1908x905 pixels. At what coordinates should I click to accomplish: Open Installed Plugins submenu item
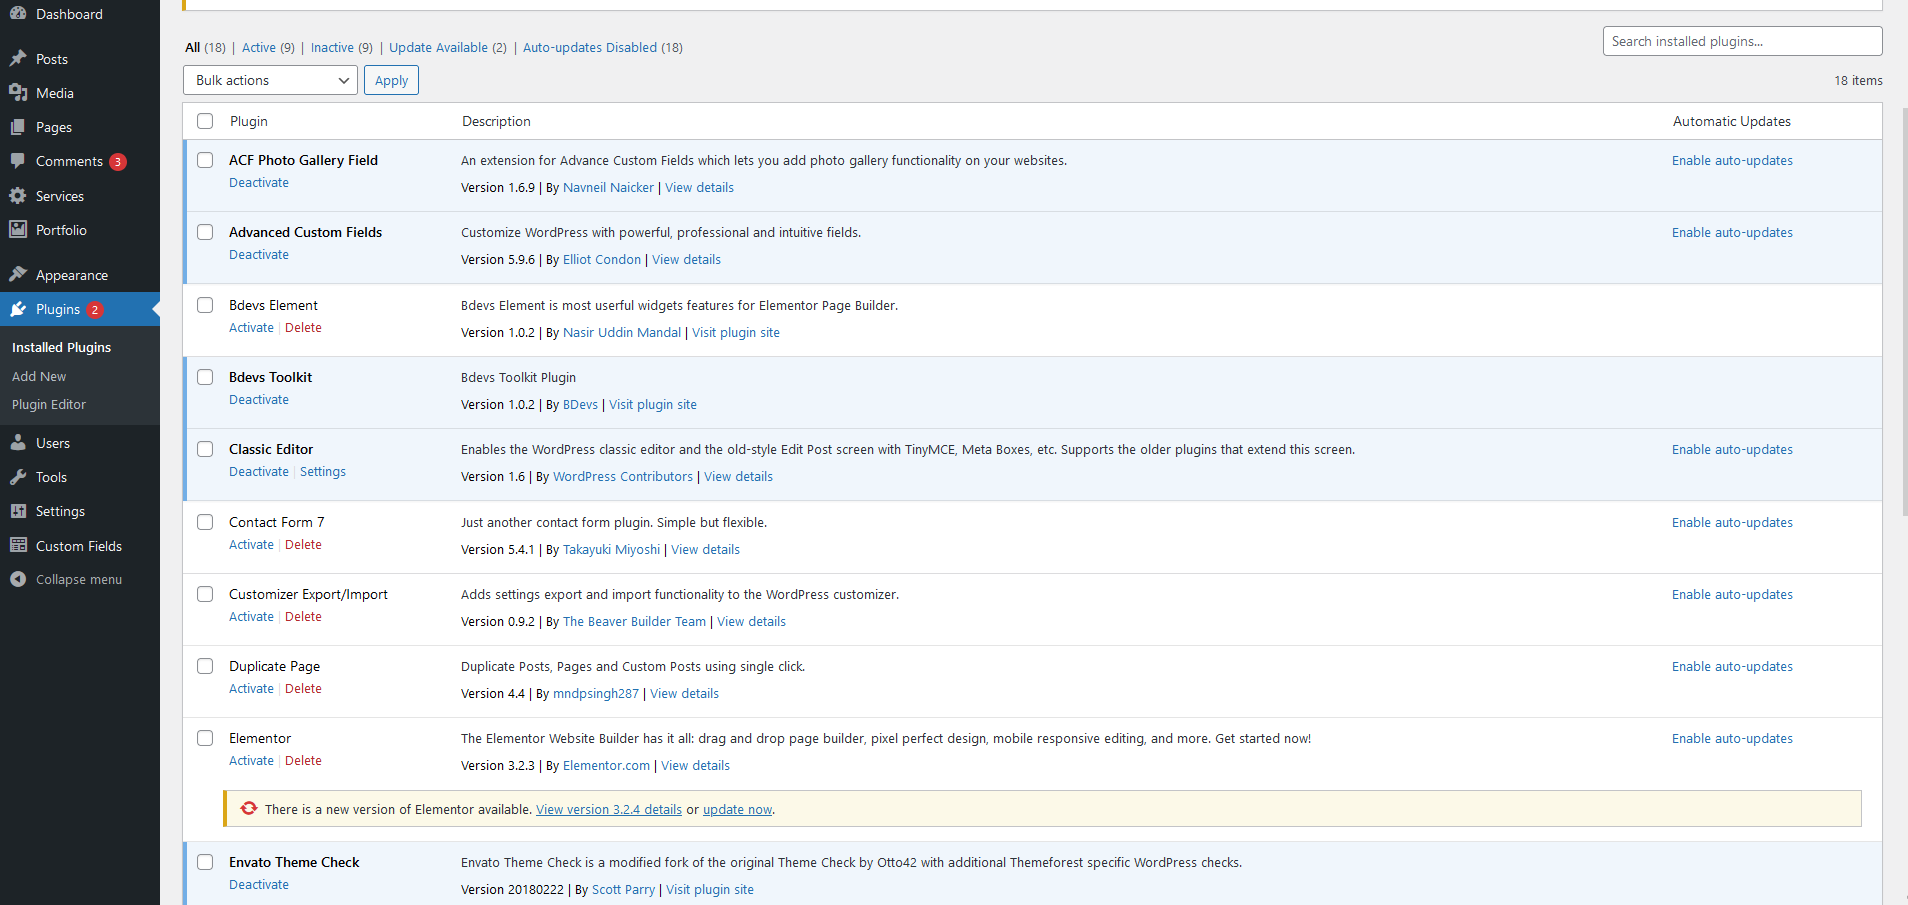pos(61,347)
